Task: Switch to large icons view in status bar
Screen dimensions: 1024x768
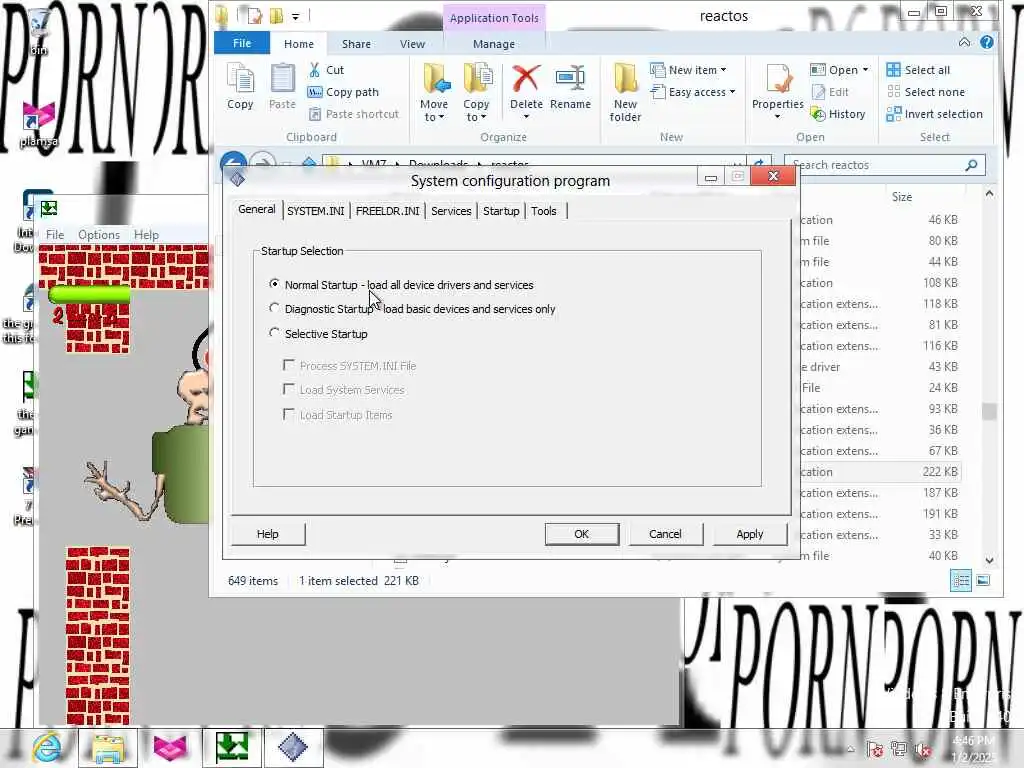Action: [x=983, y=581]
